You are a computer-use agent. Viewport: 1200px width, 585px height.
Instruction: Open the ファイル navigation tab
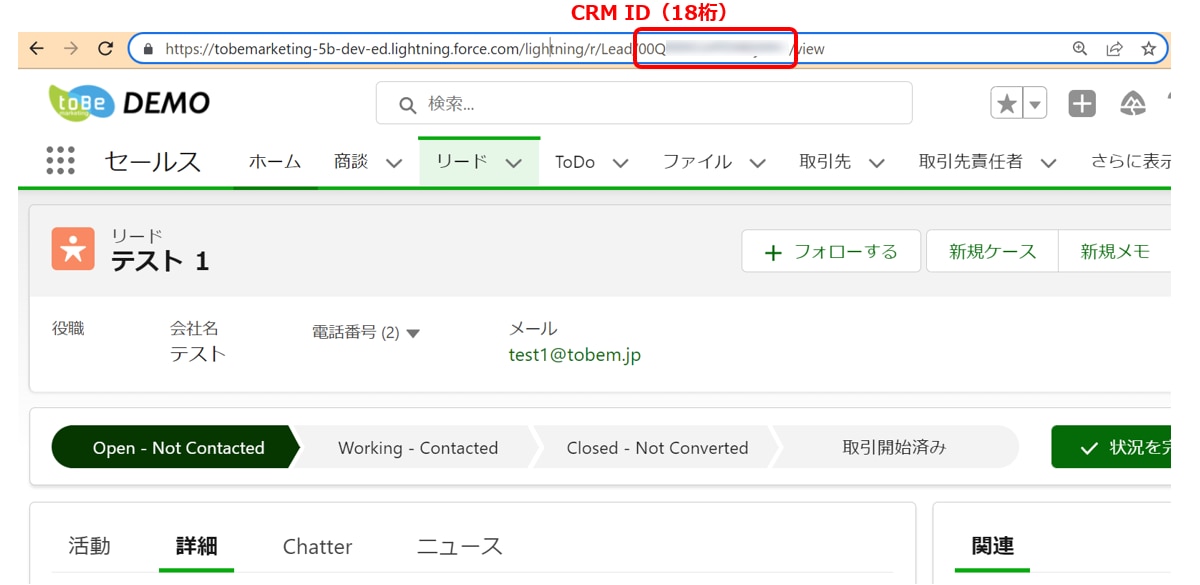(x=697, y=161)
